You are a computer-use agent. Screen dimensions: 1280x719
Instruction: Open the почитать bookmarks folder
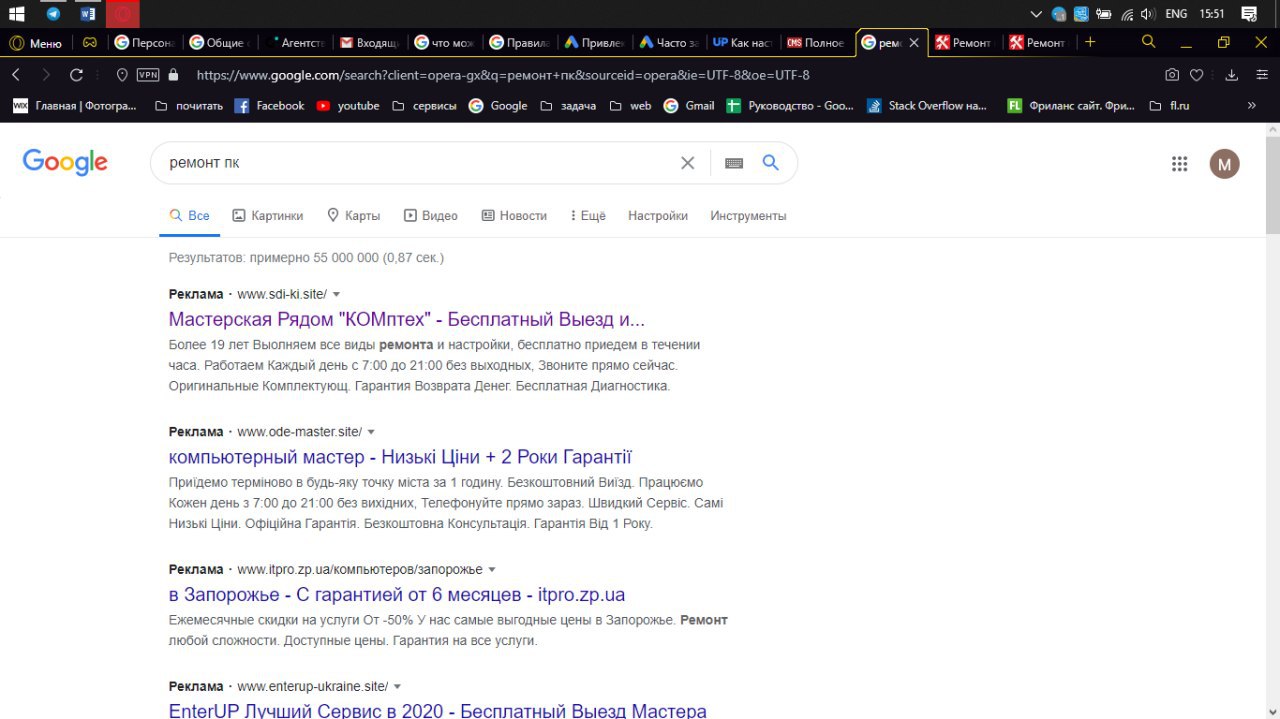[x=189, y=105]
